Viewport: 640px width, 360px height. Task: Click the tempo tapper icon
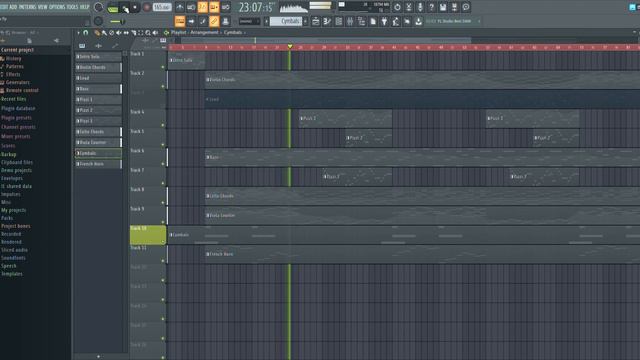[396, 21]
